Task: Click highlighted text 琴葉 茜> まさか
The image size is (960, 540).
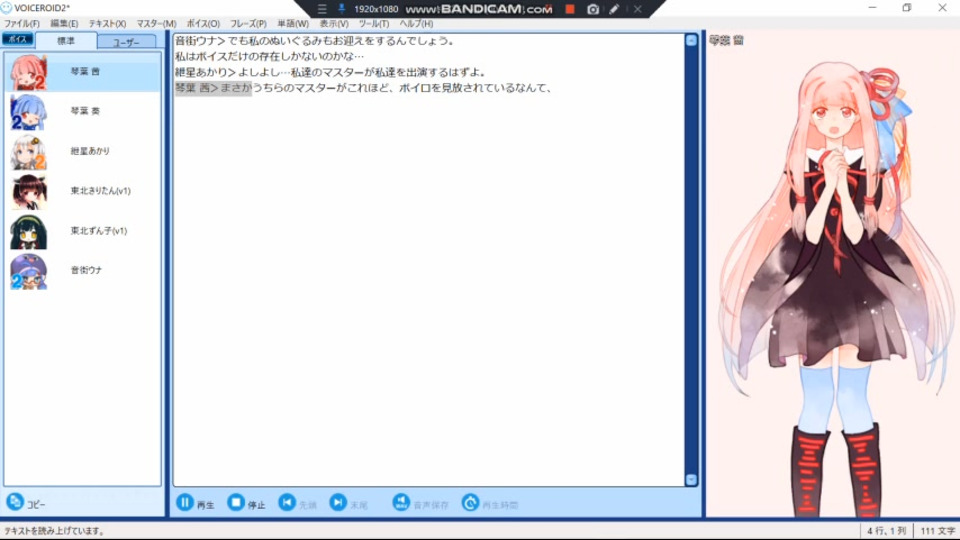Action: 213,88
